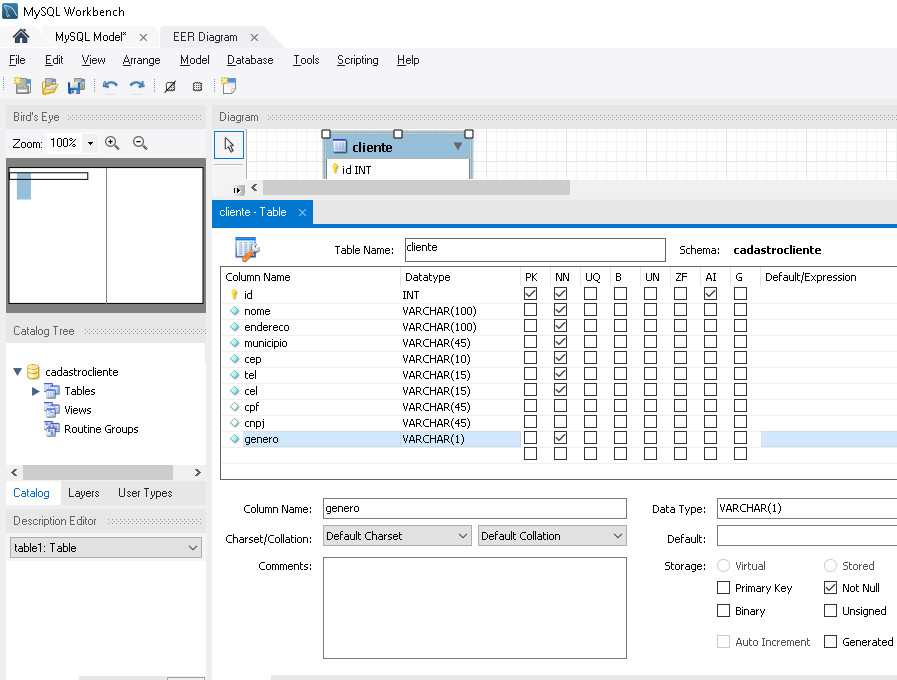Screen dimensions: 897x680
Task: Collapse the cliente table in diagram
Action: click(x=458, y=146)
